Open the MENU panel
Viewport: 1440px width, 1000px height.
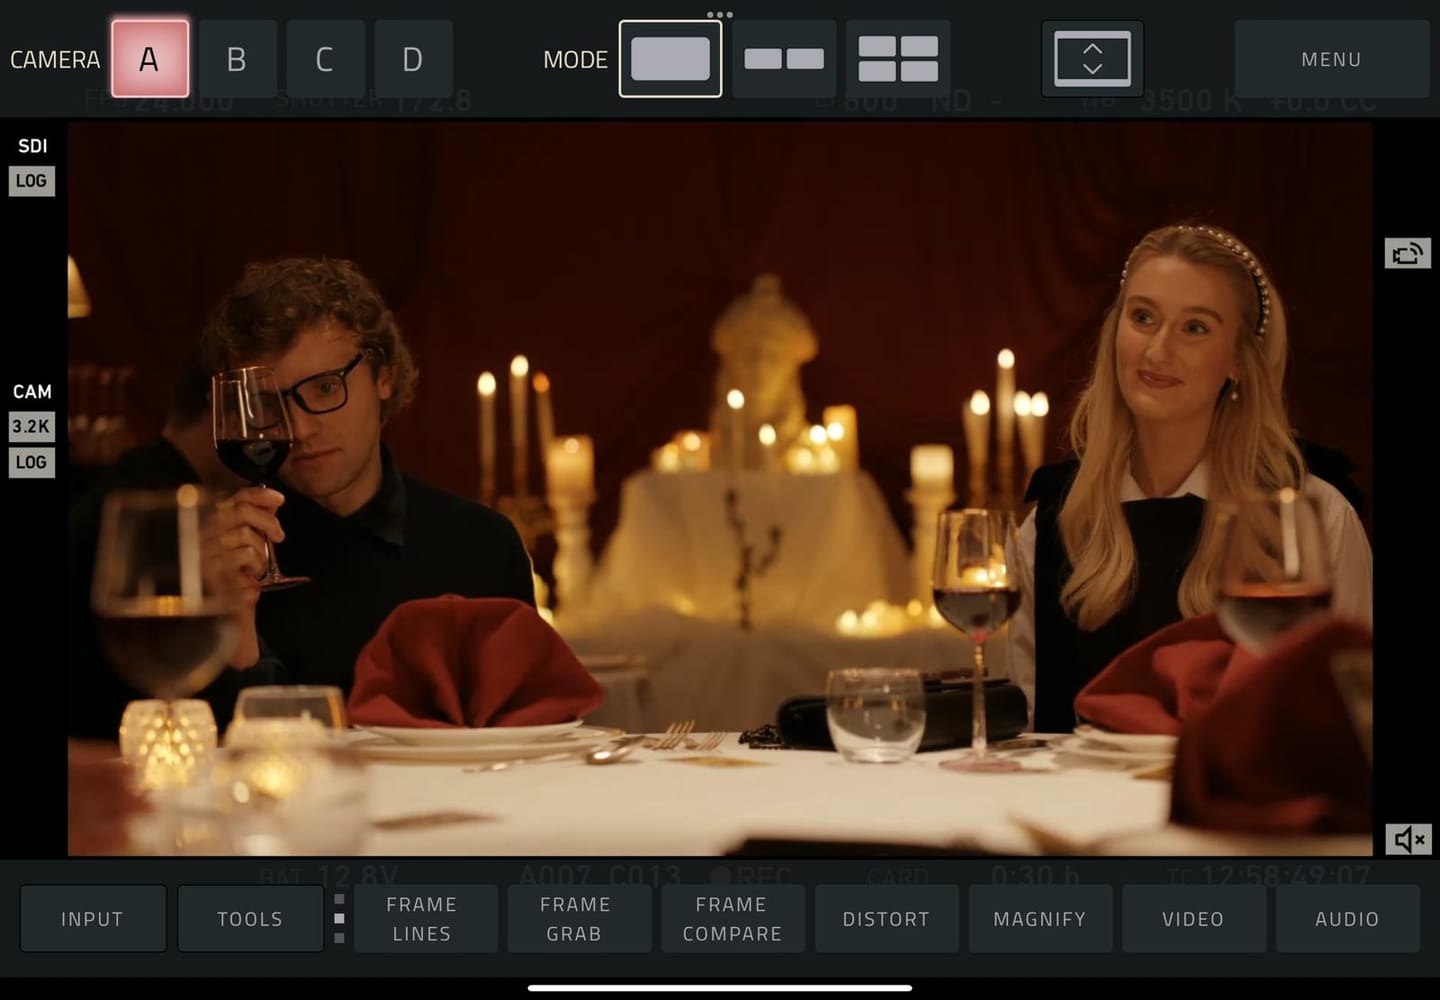tap(1331, 59)
